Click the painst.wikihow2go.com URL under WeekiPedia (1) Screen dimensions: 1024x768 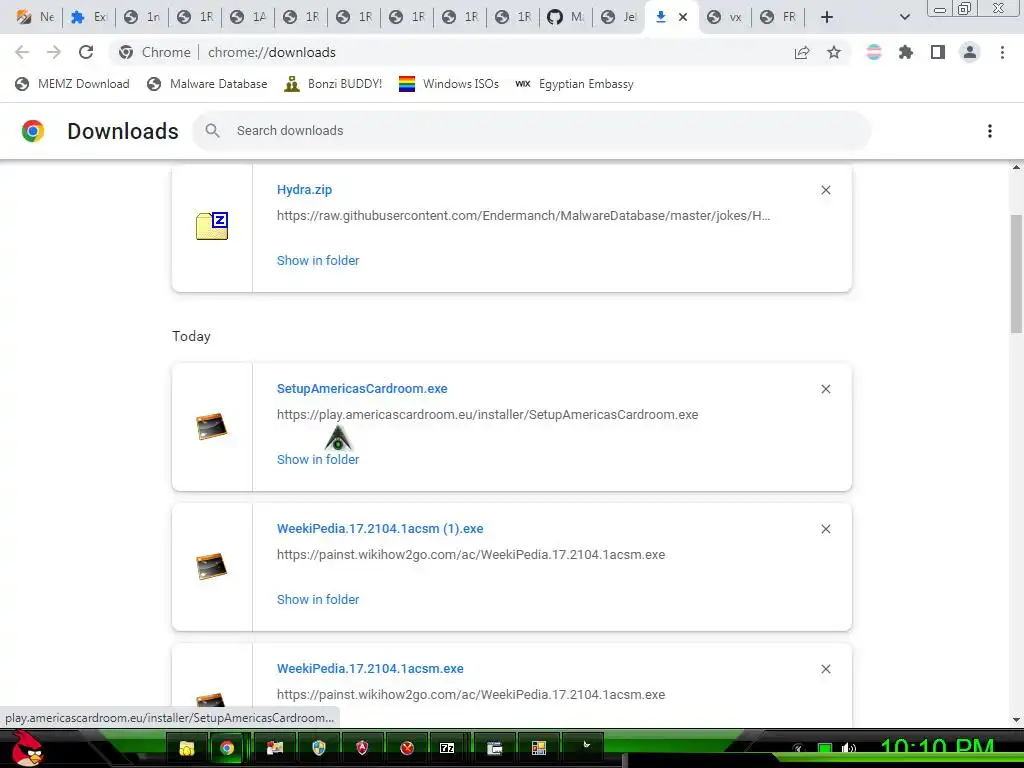coord(471,555)
